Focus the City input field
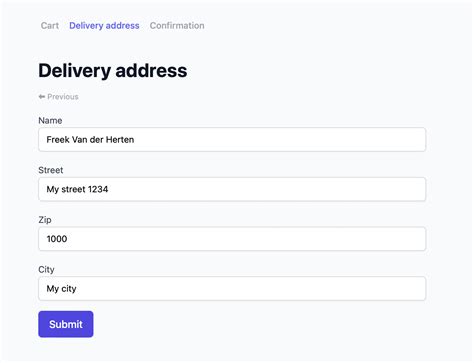The height and width of the screenshot is (363, 474). click(232, 288)
